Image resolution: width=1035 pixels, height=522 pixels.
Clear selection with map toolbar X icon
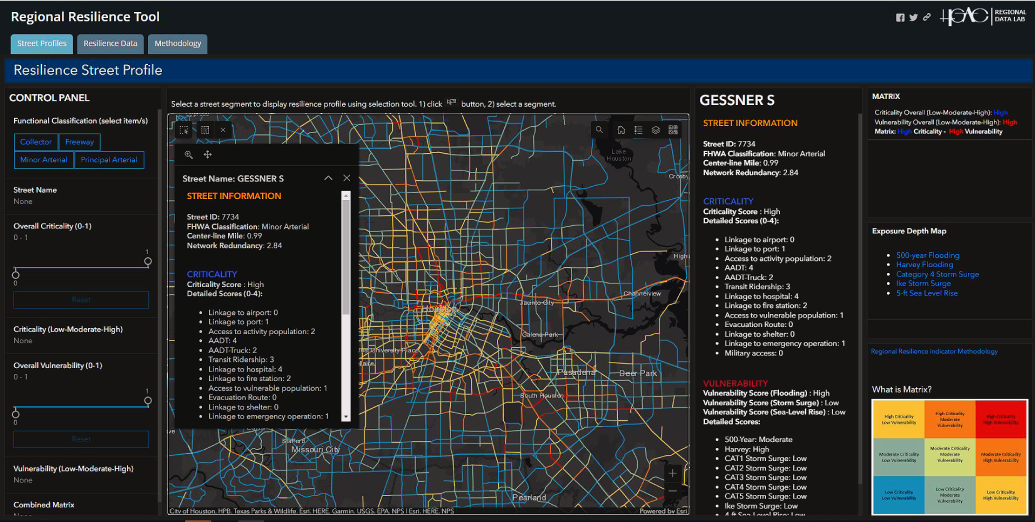click(223, 130)
